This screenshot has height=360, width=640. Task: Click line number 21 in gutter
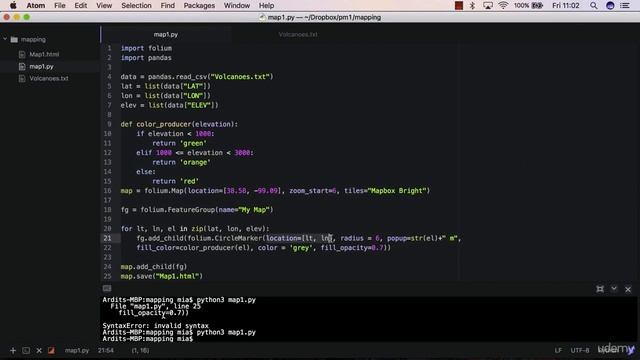(107, 238)
